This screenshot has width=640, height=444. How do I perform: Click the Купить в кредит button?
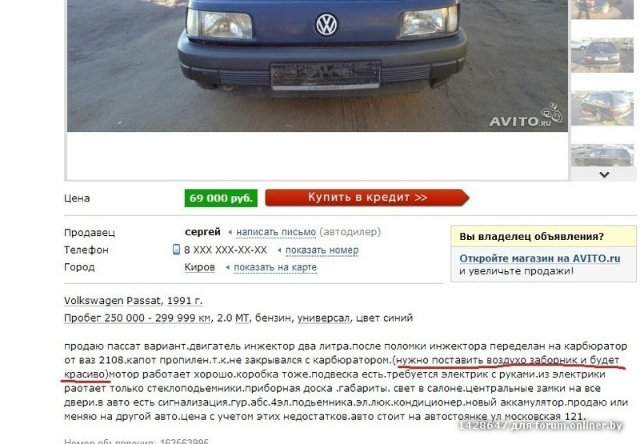[x=367, y=198]
